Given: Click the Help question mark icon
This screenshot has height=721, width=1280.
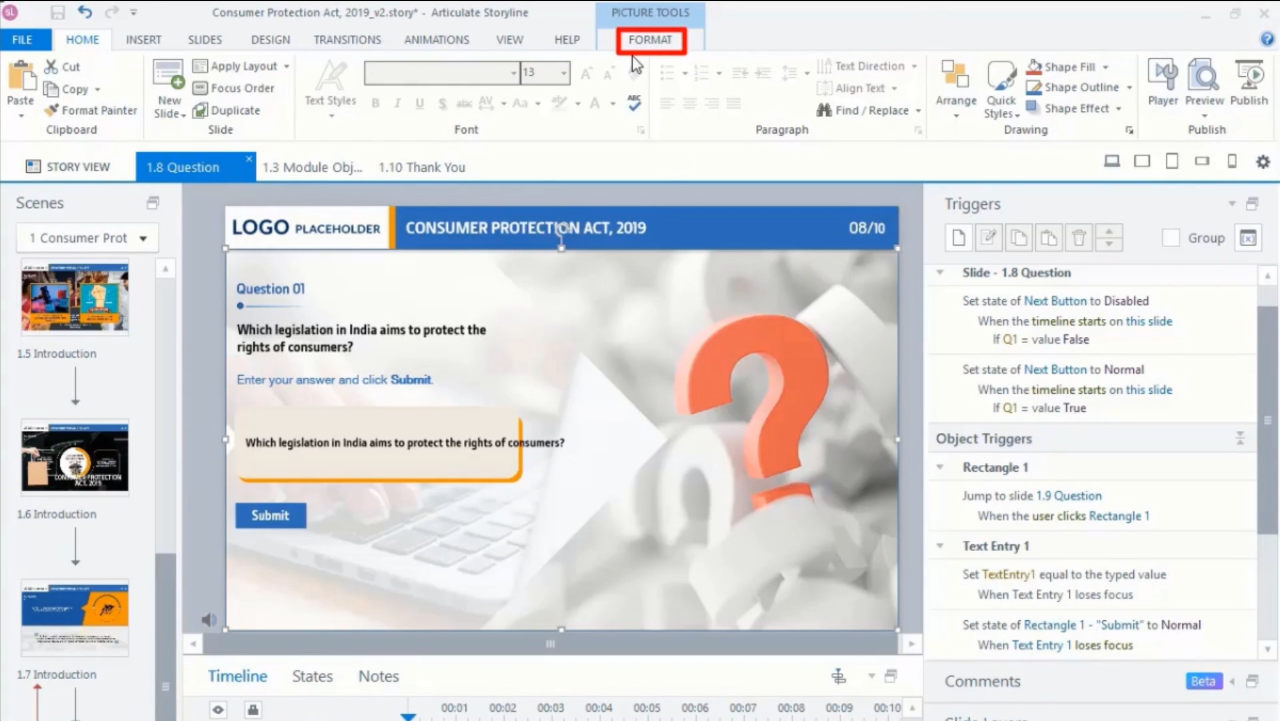Looking at the screenshot, I should tap(1267, 39).
